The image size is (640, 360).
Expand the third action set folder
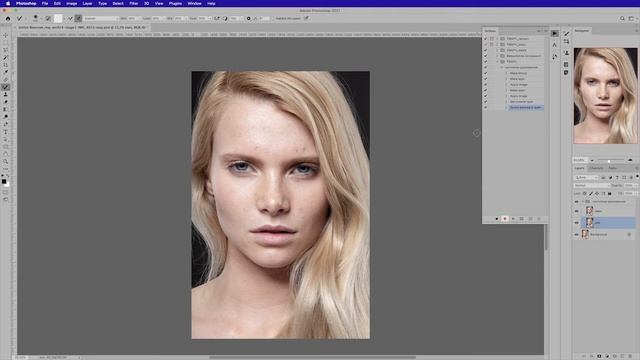point(497,50)
